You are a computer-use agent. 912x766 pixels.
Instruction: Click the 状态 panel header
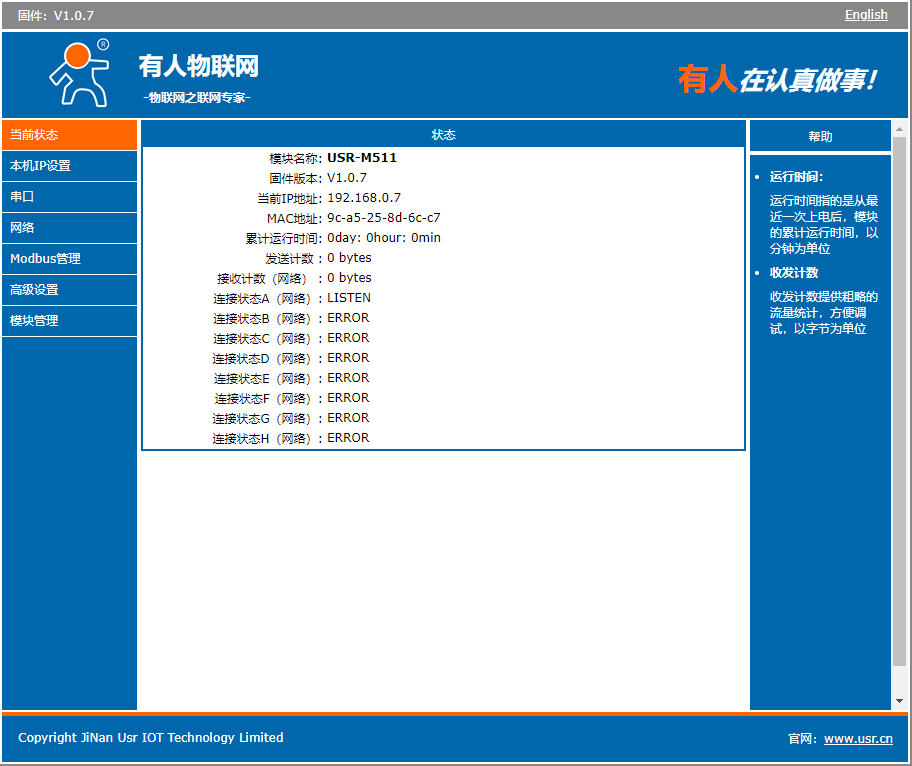coord(444,135)
